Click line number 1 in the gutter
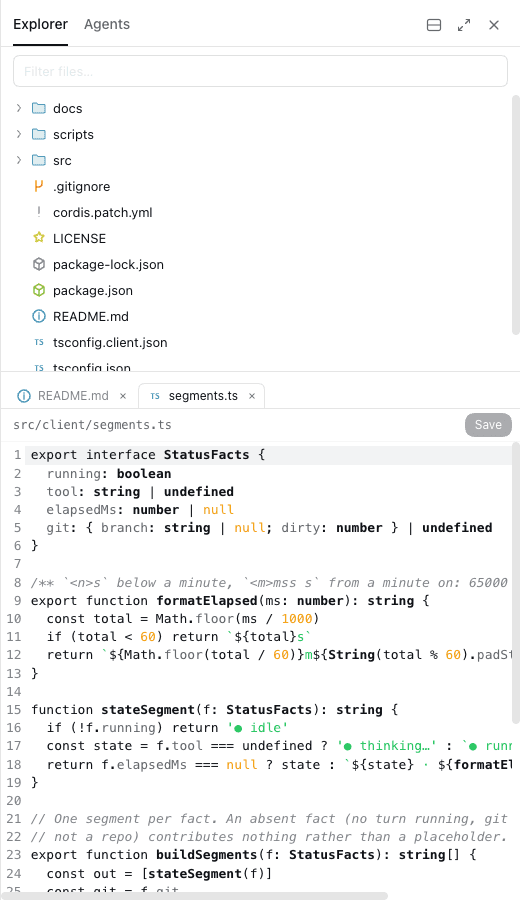Viewport: 520px width, 900px height. (x=17, y=455)
